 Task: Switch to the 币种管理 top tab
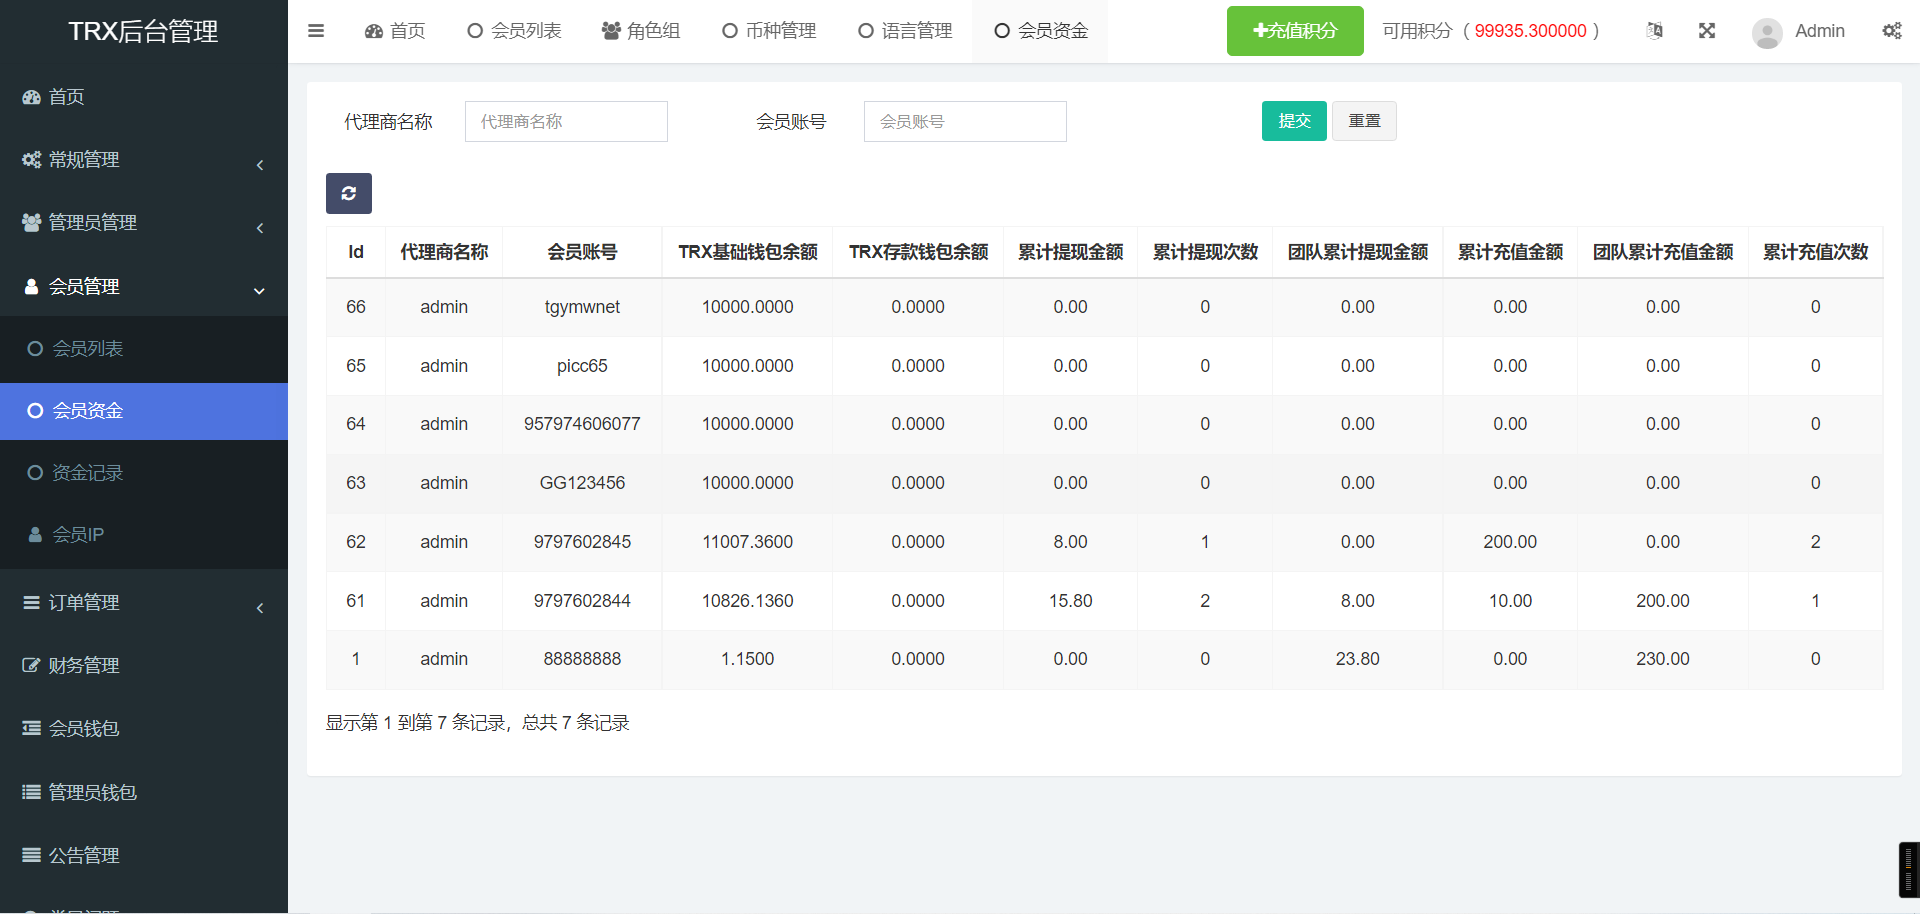(x=769, y=31)
